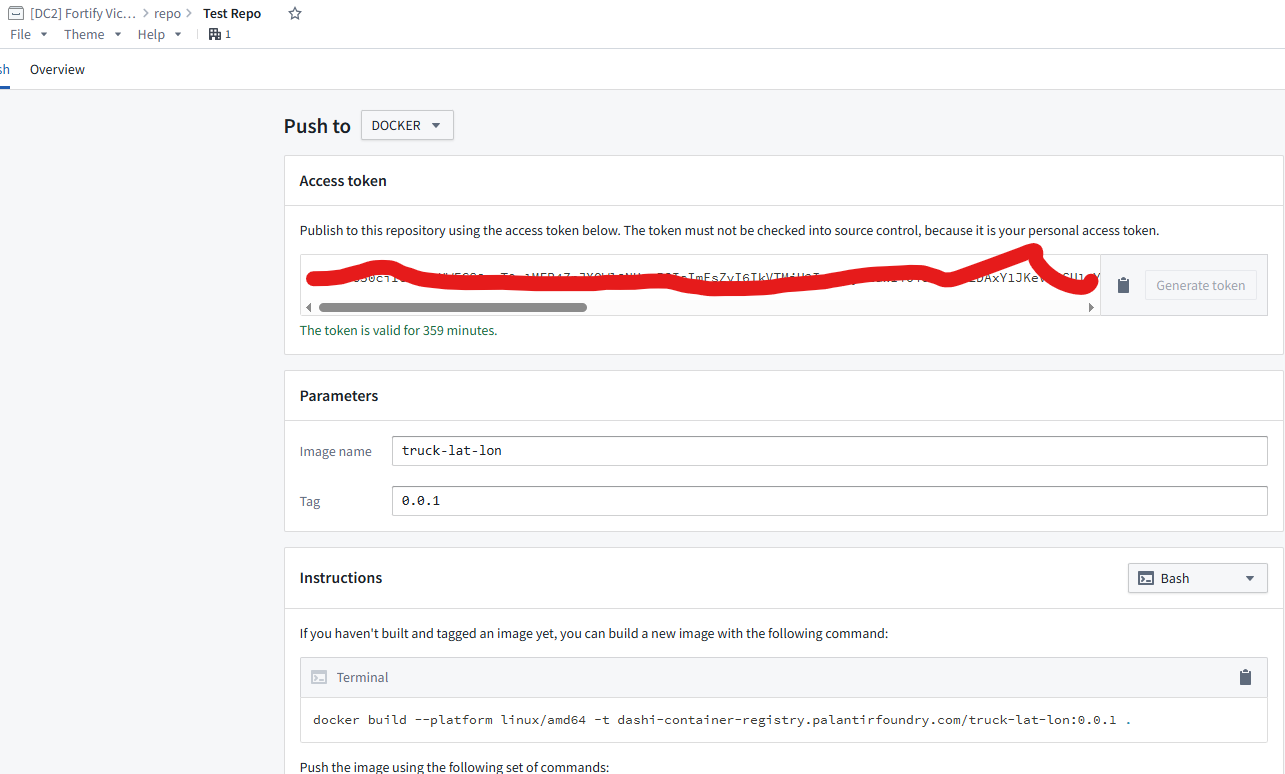Viewport: 1285px width, 774px height.
Task: Click the right scroll arrow under the token
Action: (x=1091, y=307)
